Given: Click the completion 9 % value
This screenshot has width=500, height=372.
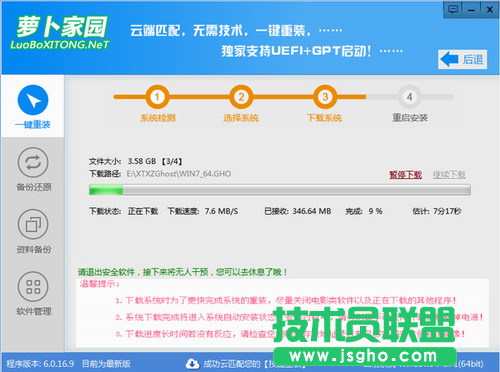Looking at the screenshot, I should tap(375, 211).
